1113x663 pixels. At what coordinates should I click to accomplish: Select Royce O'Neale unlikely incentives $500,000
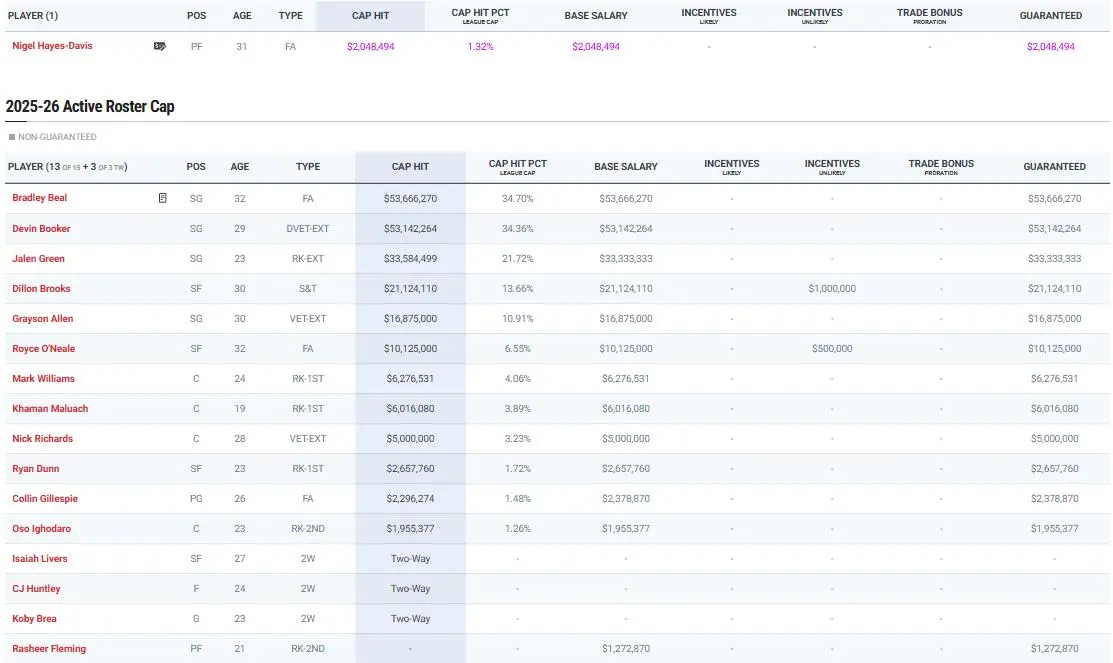pyautogui.click(x=832, y=349)
